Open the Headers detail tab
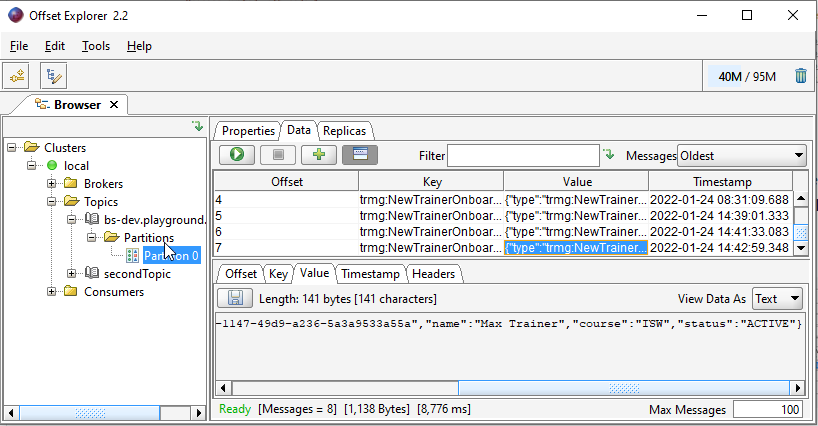 point(434,274)
